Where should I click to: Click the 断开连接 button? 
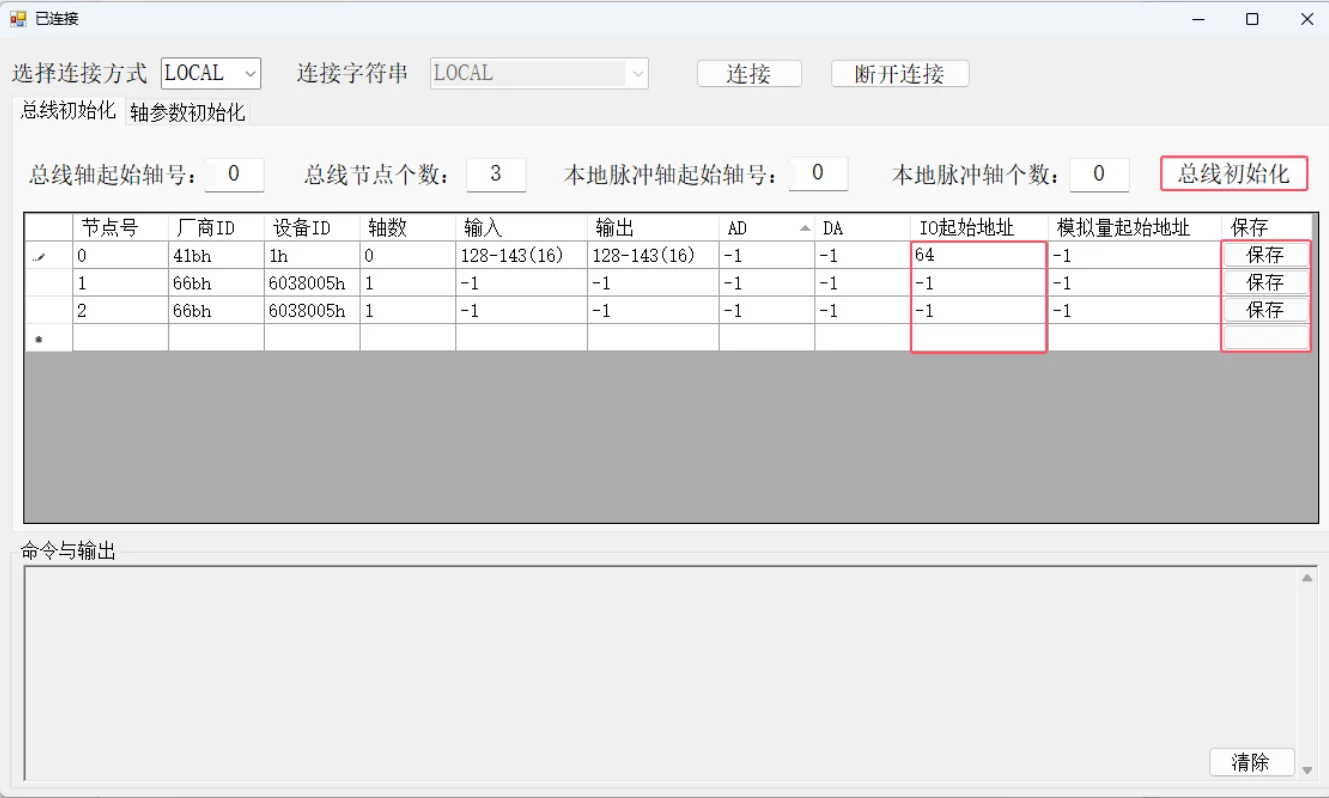pyautogui.click(x=898, y=73)
